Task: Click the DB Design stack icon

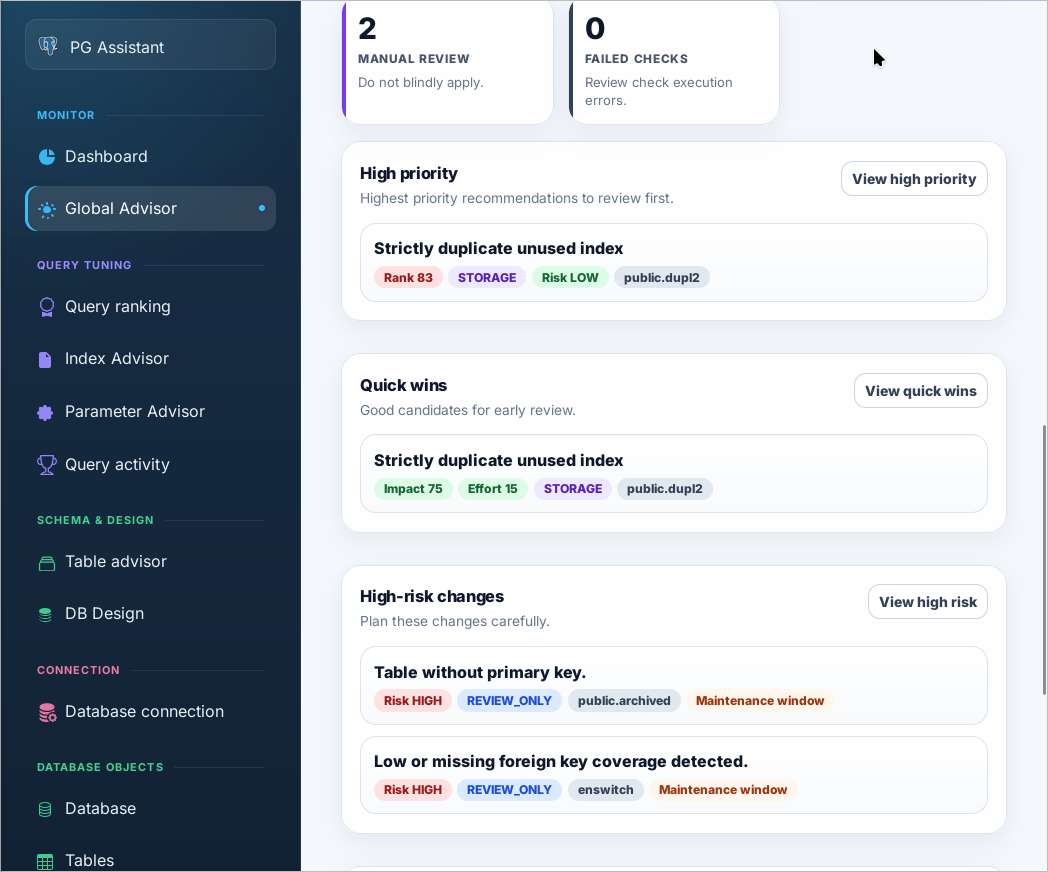Action: click(45, 614)
